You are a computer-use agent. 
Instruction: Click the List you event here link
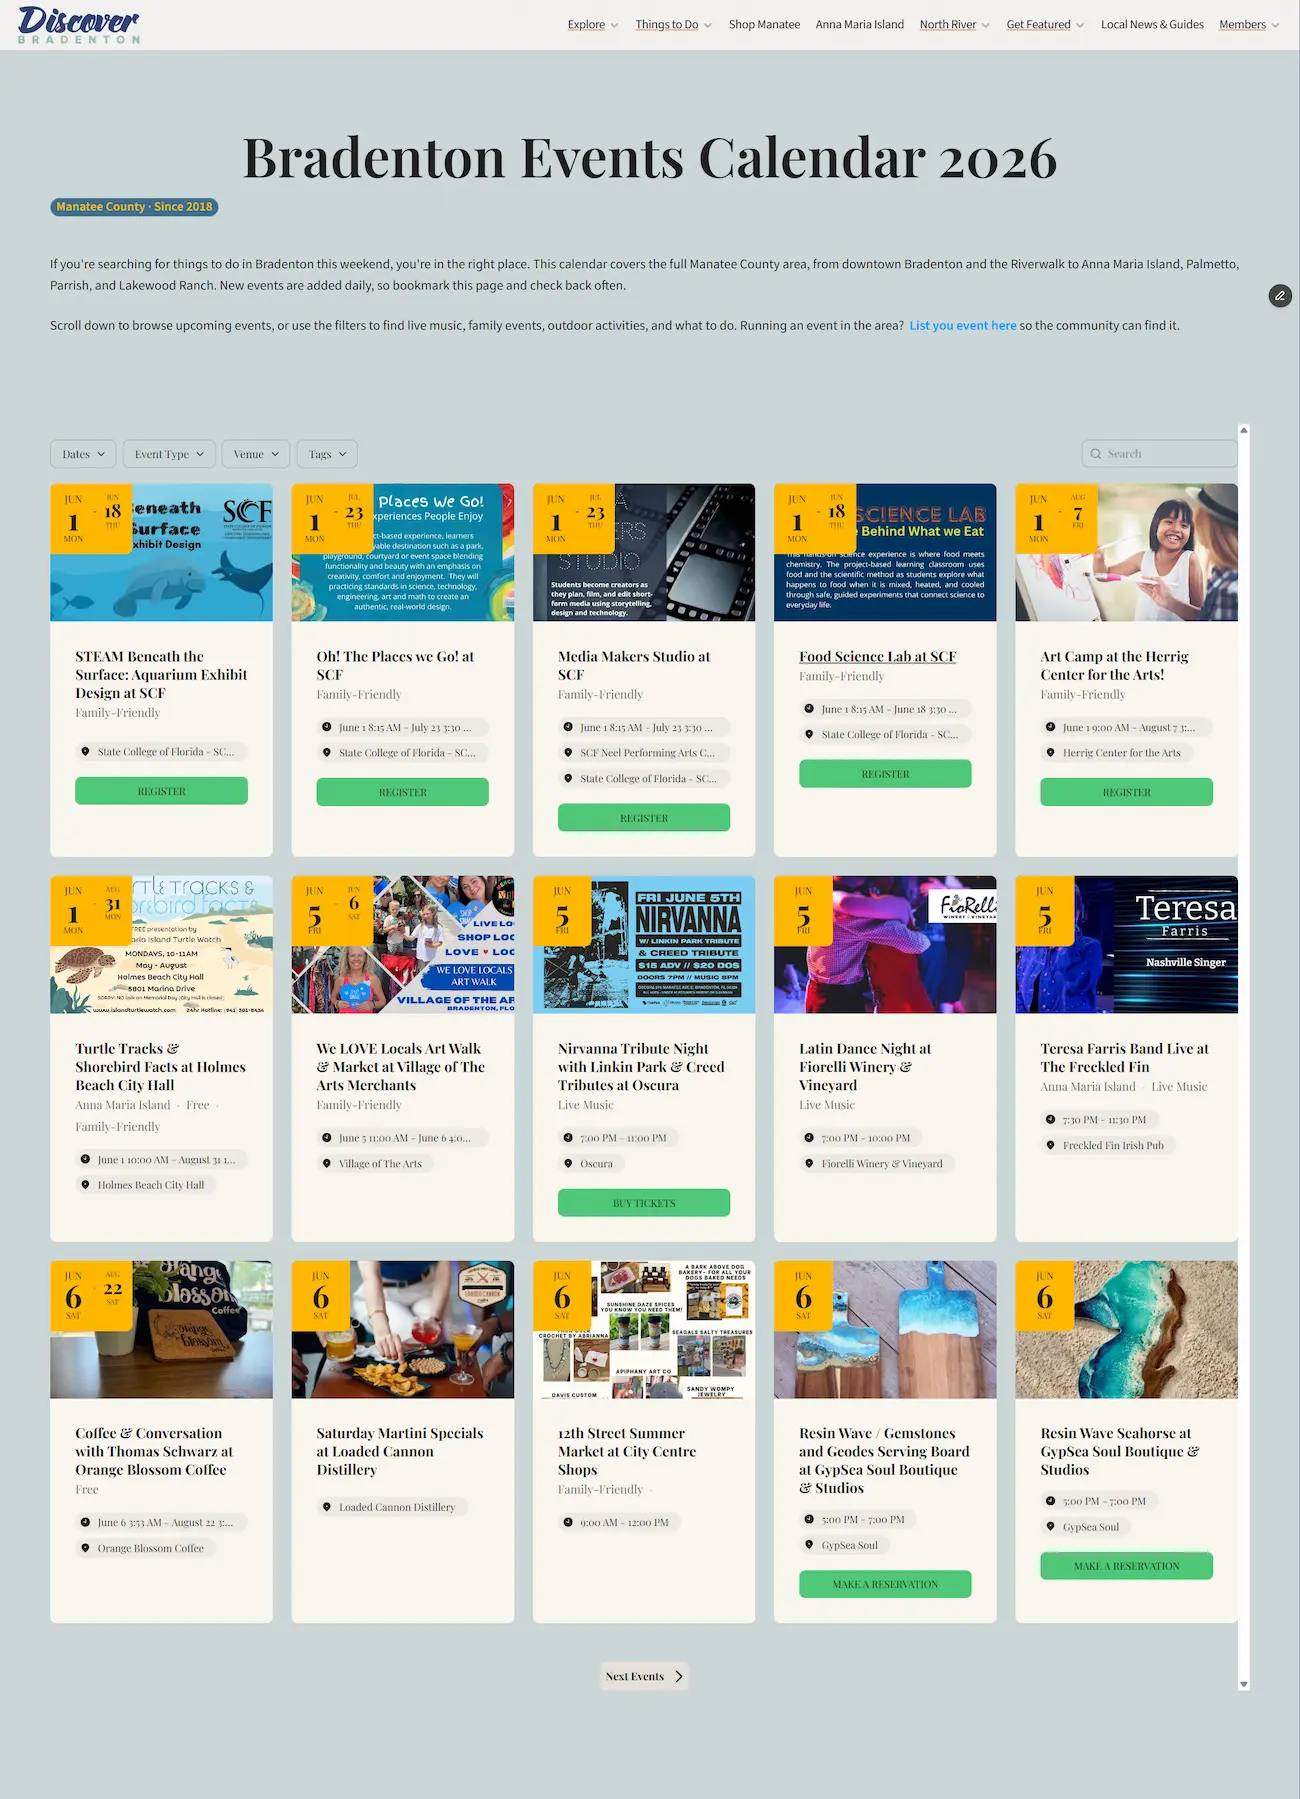963,326
